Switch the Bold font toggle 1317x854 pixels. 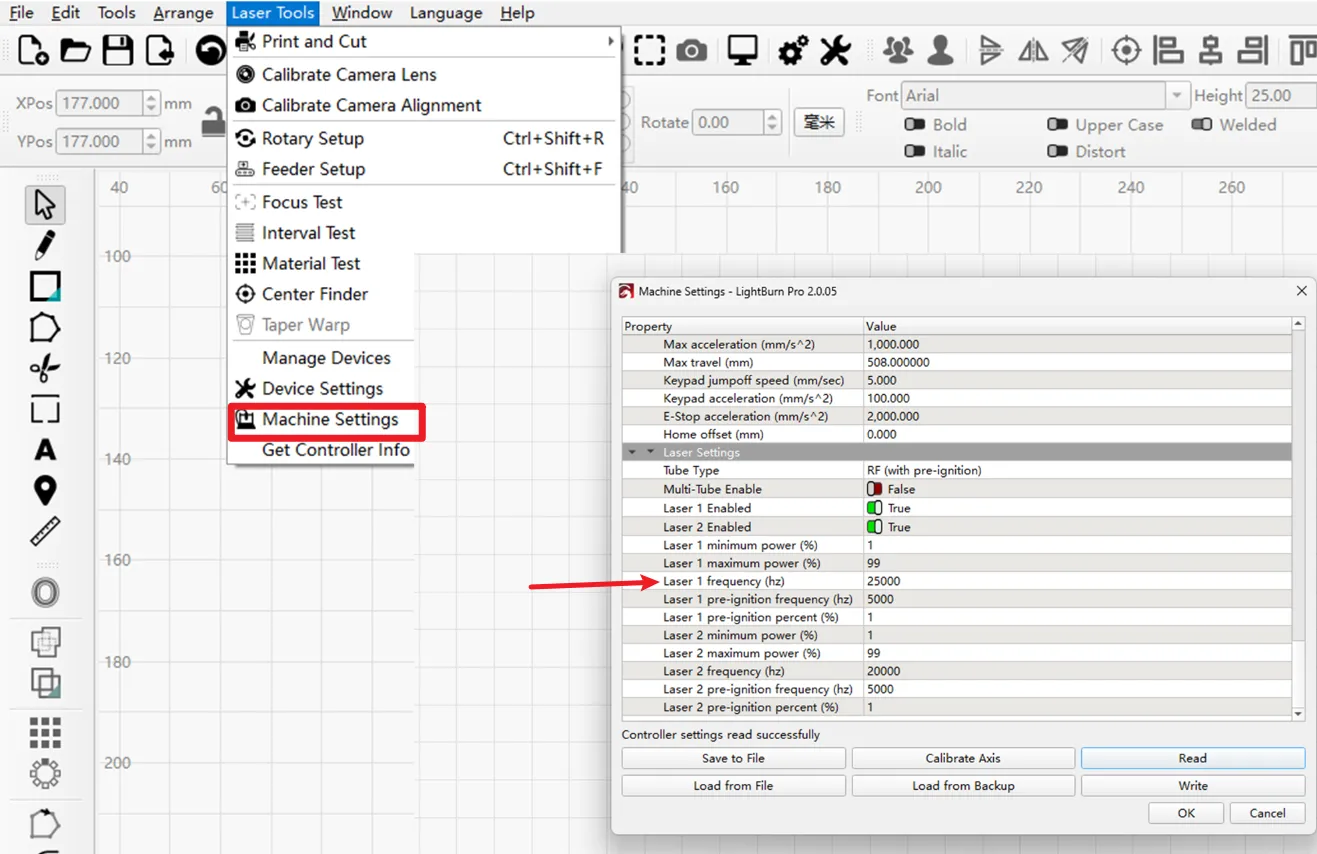click(914, 125)
